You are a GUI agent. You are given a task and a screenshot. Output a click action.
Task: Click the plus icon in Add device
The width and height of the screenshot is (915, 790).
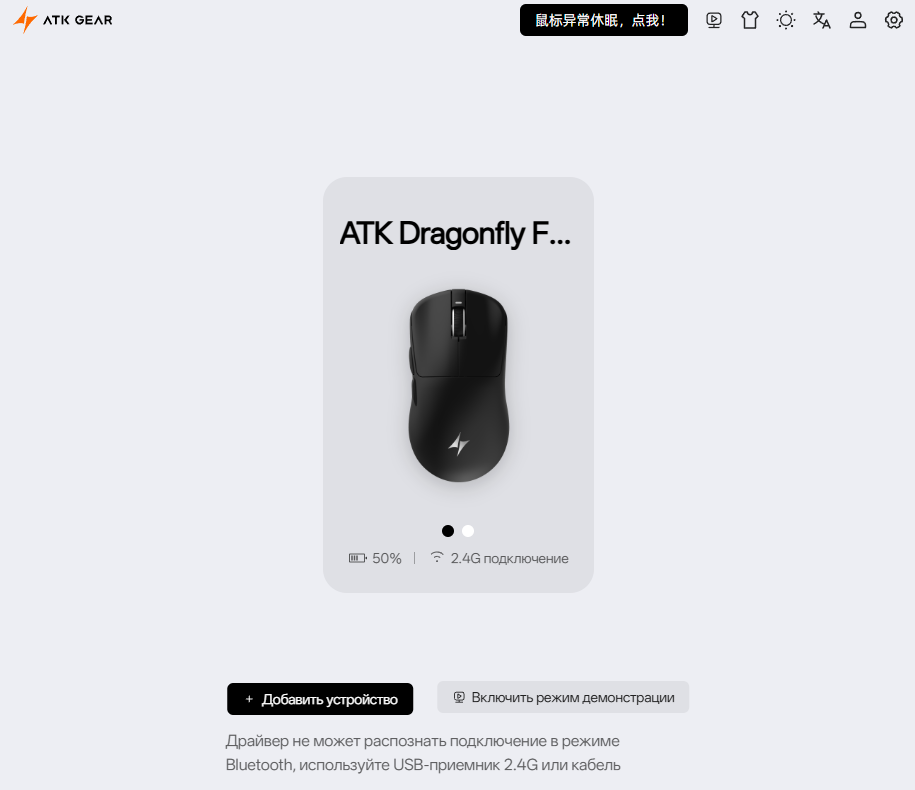[x=249, y=699]
